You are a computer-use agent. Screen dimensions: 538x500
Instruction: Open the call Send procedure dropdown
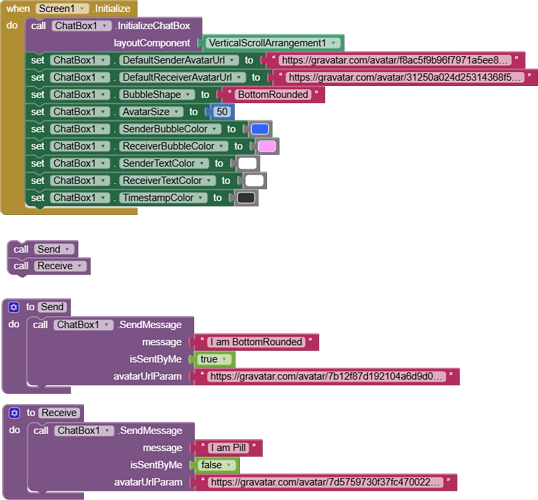click(x=54, y=249)
